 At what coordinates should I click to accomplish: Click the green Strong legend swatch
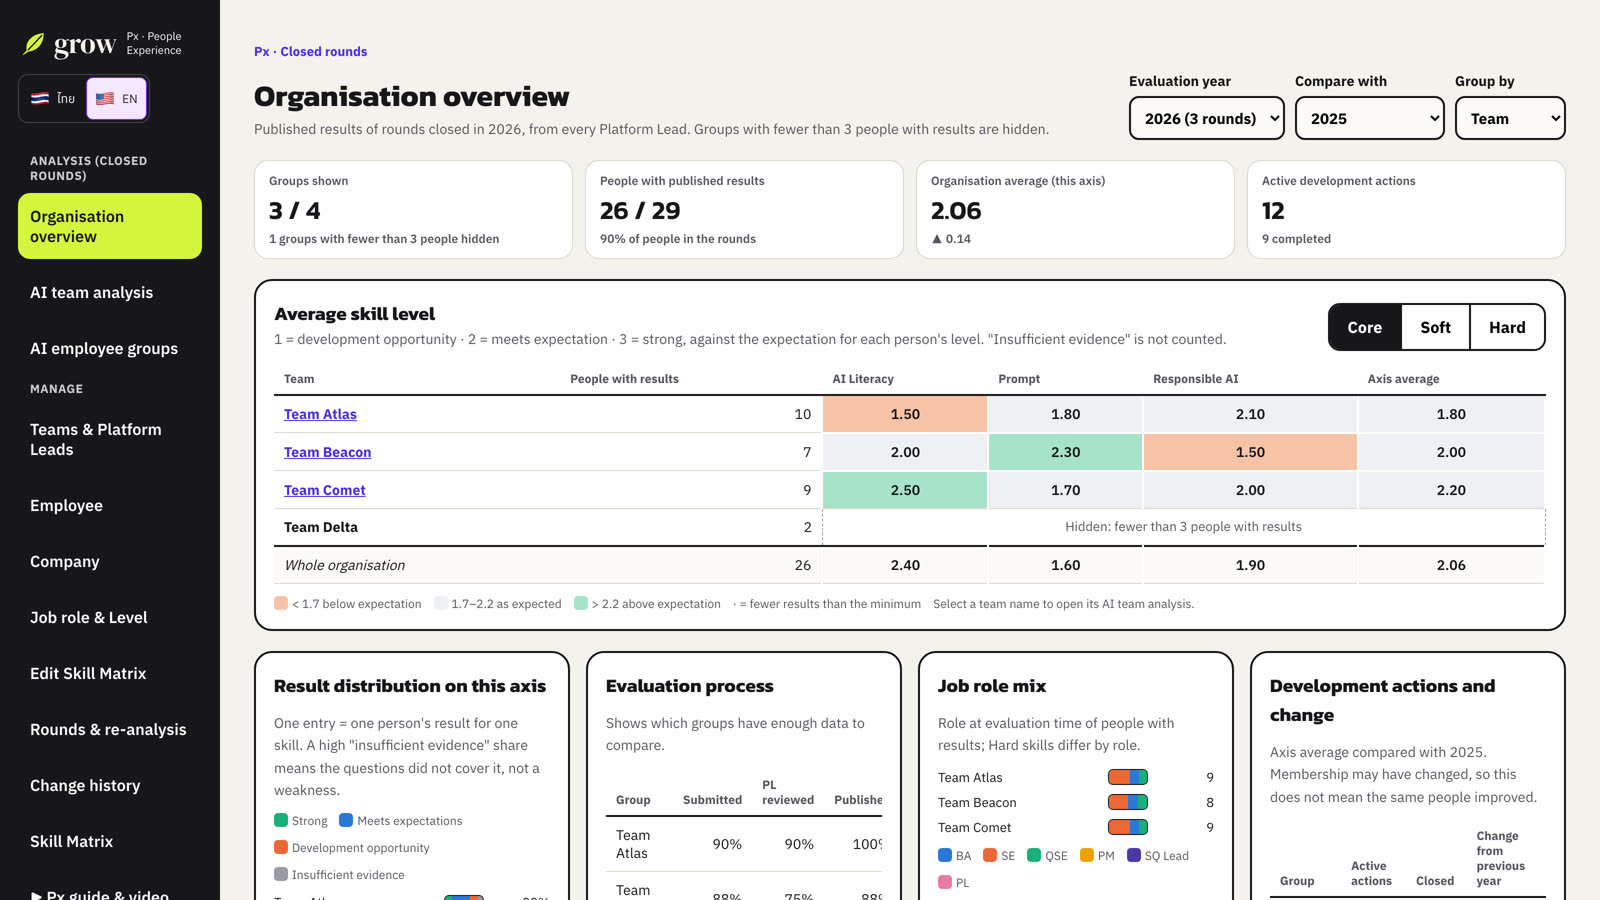click(x=281, y=820)
